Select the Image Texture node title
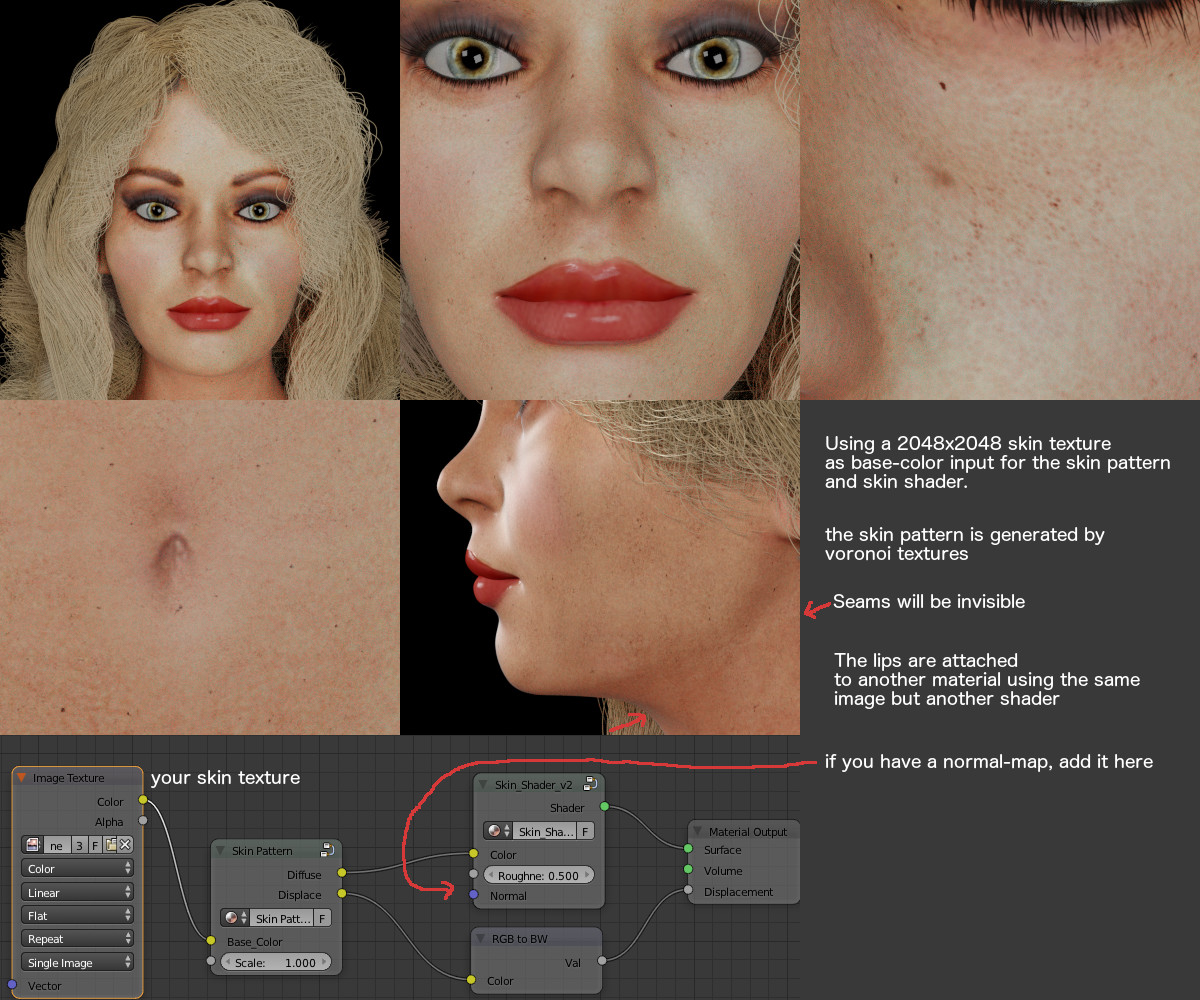Viewport: 1200px width, 1000px height. click(69, 778)
